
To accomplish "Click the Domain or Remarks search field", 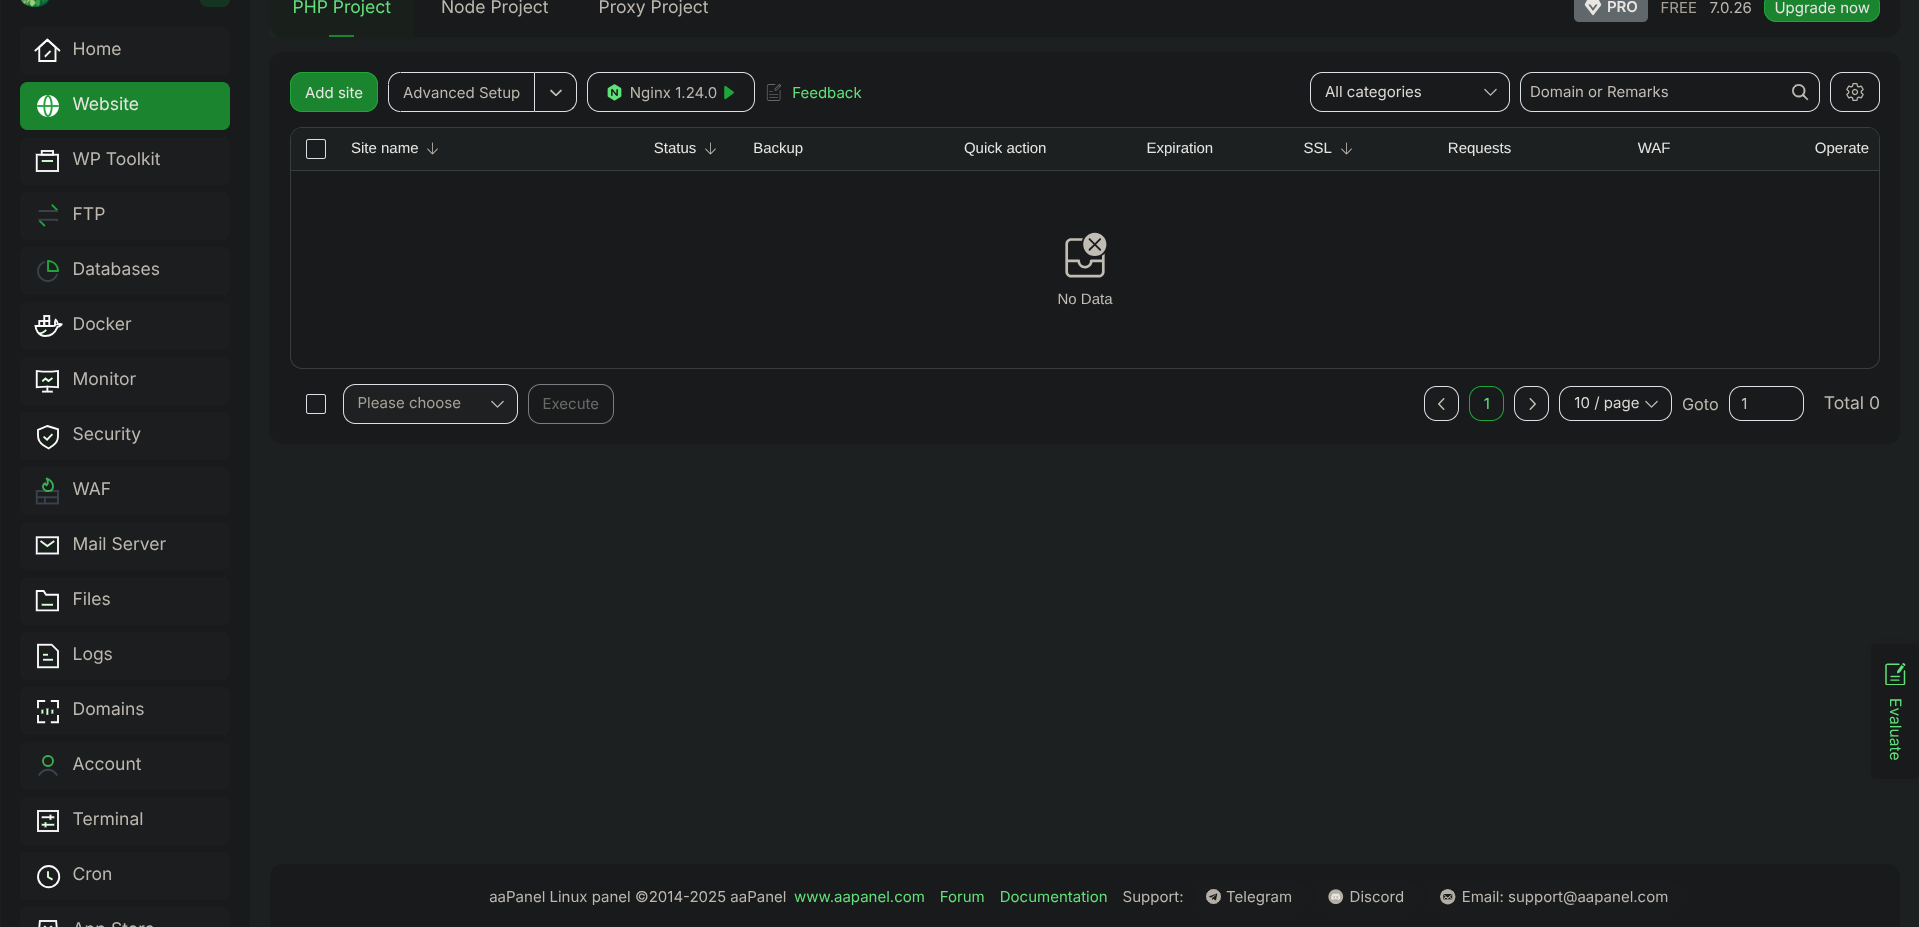I will (x=1655, y=92).
